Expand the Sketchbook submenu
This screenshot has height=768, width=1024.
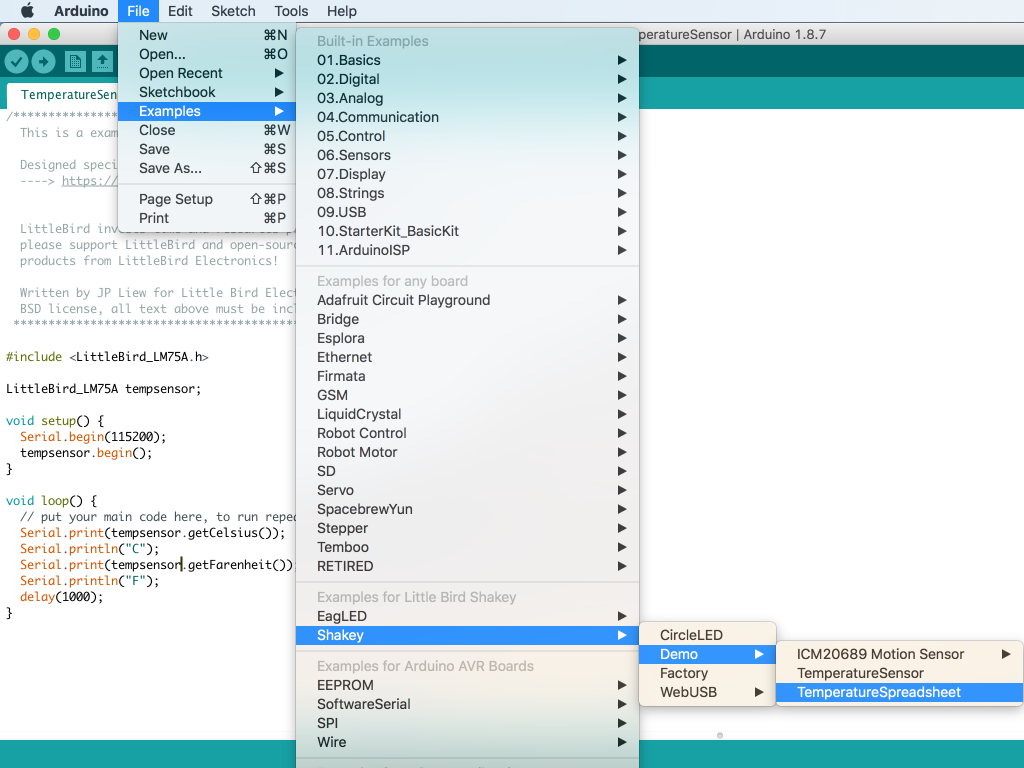[x=207, y=92]
